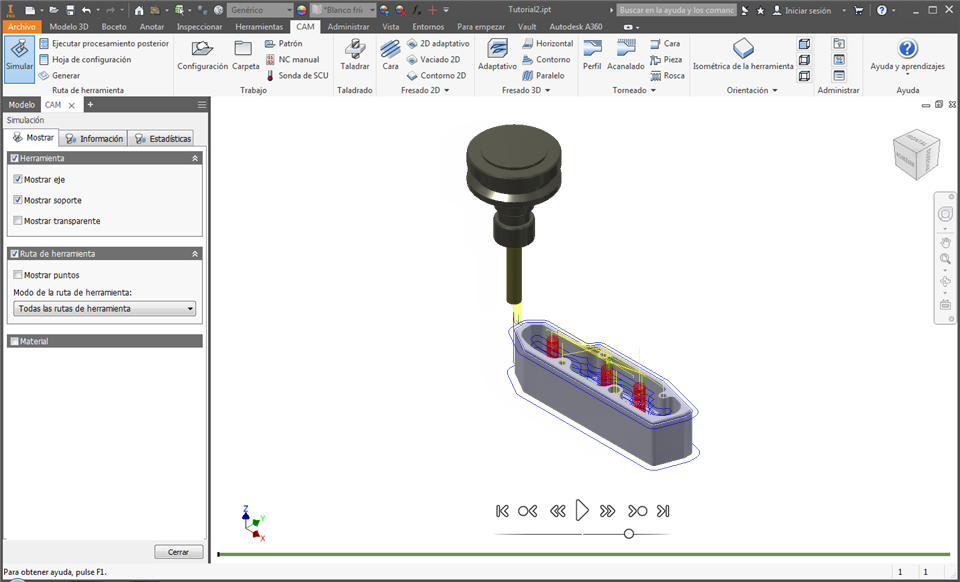Image resolution: width=960 pixels, height=582 pixels.
Task: Select the Taladrar drilling tool
Action: (x=354, y=55)
